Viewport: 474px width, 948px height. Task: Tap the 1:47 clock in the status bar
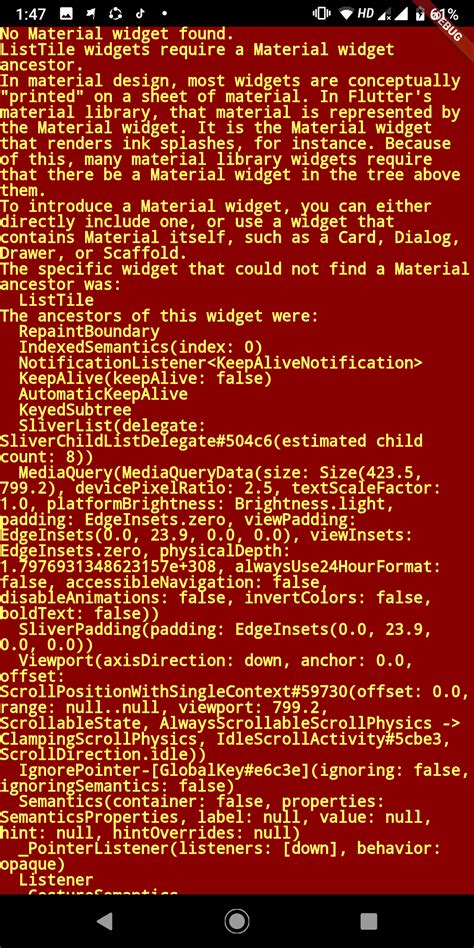[x=30, y=13]
